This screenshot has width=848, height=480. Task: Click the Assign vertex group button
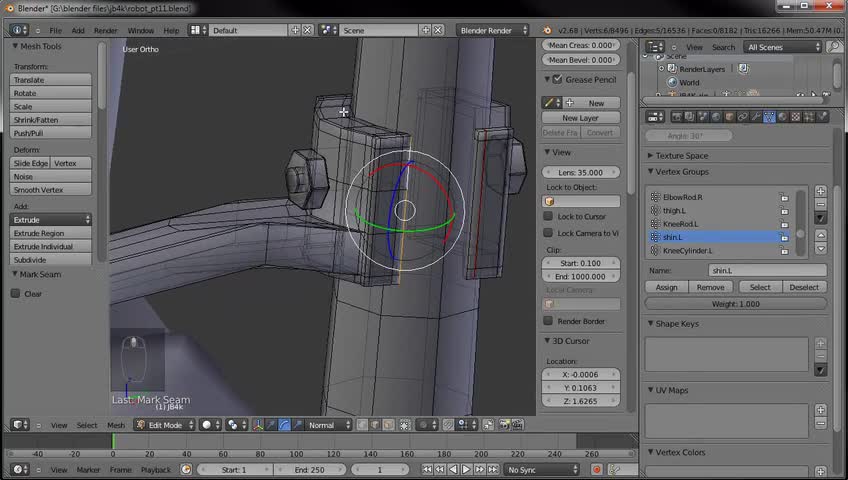click(666, 287)
